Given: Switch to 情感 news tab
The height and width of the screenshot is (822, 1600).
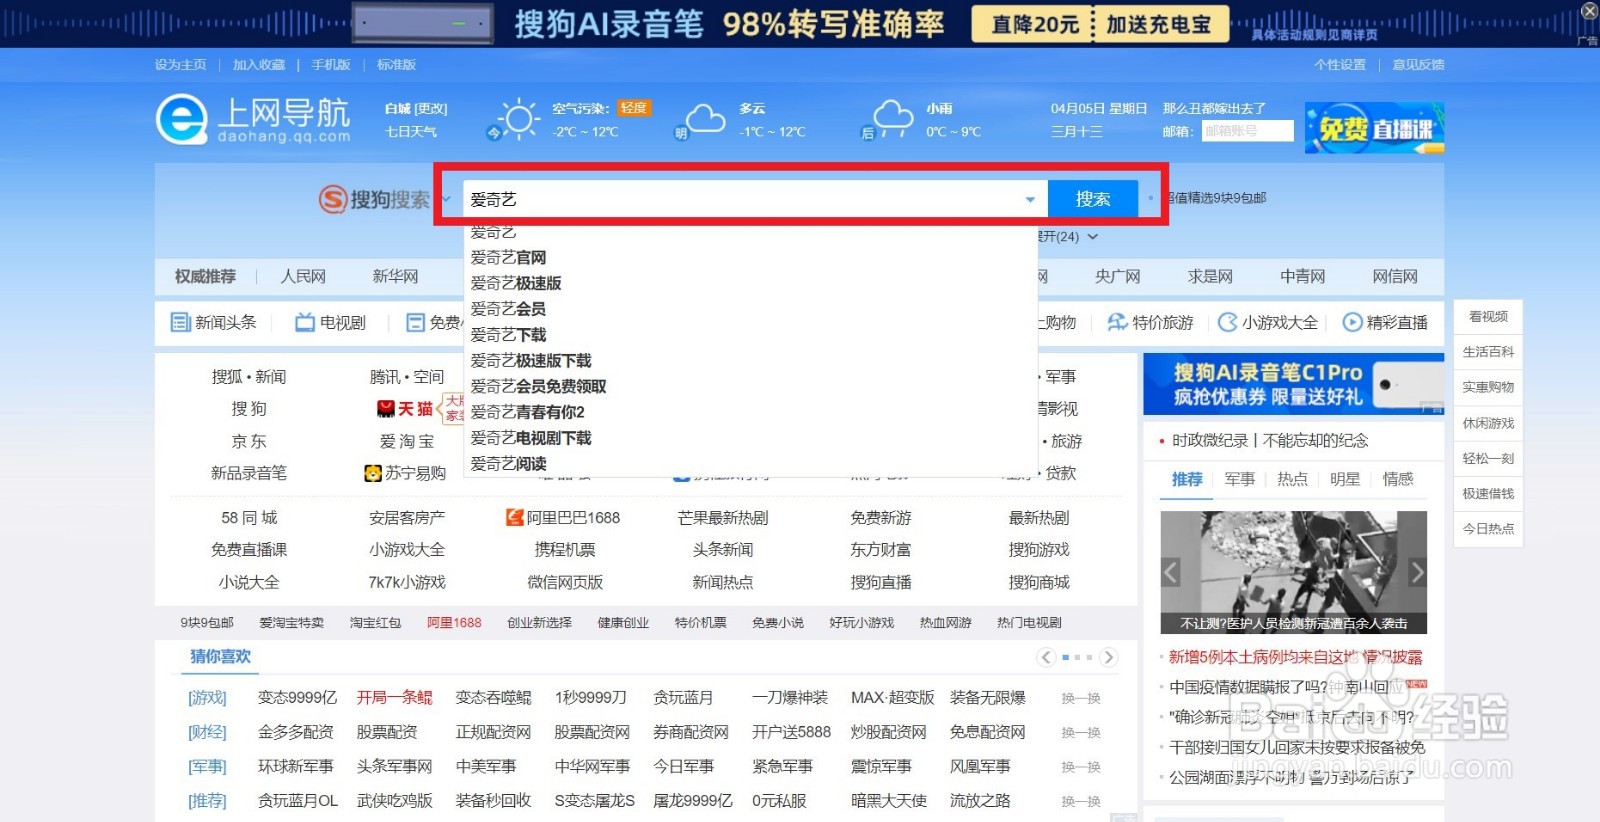Looking at the screenshot, I should [1398, 479].
